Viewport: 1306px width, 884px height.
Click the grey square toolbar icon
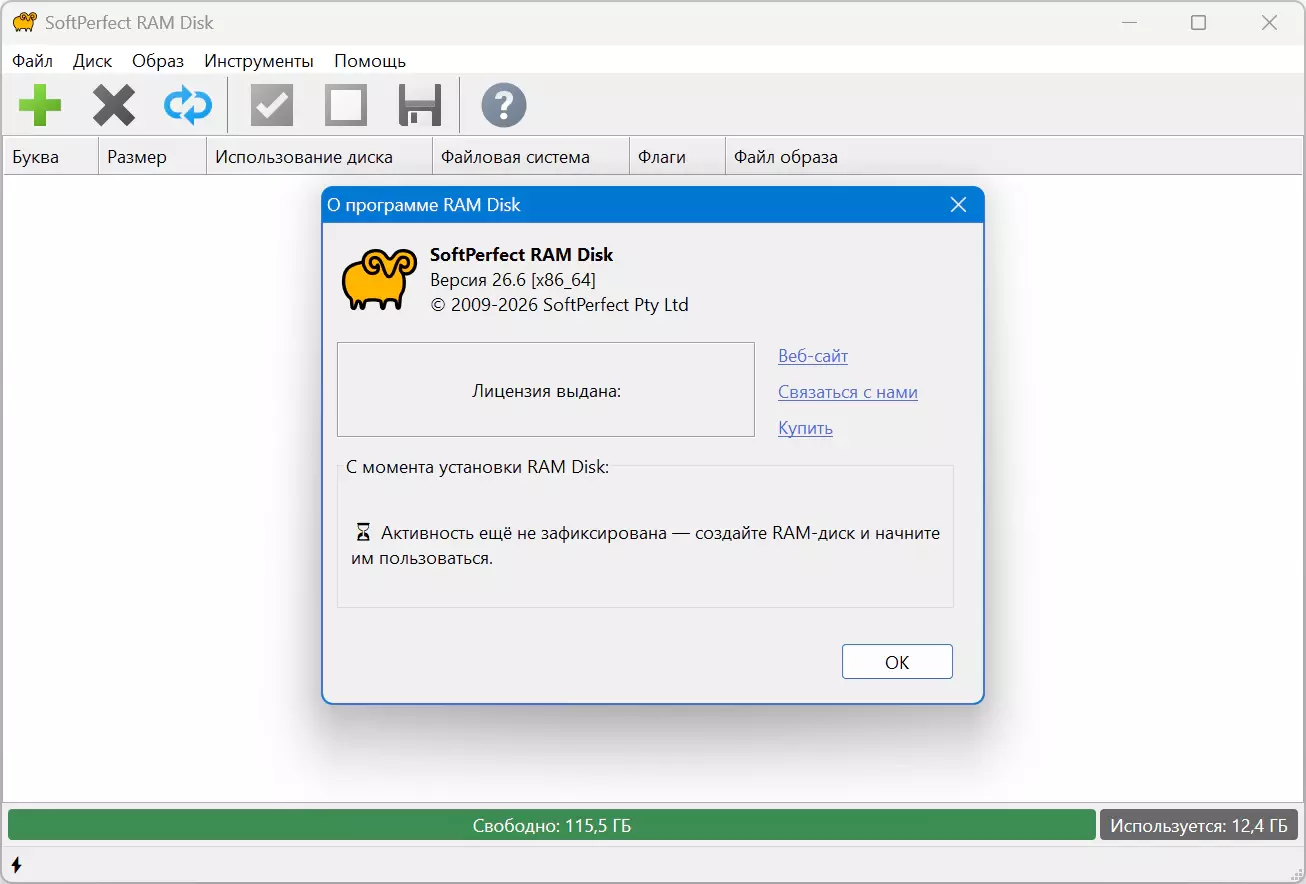pyautogui.click(x=346, y=105)
